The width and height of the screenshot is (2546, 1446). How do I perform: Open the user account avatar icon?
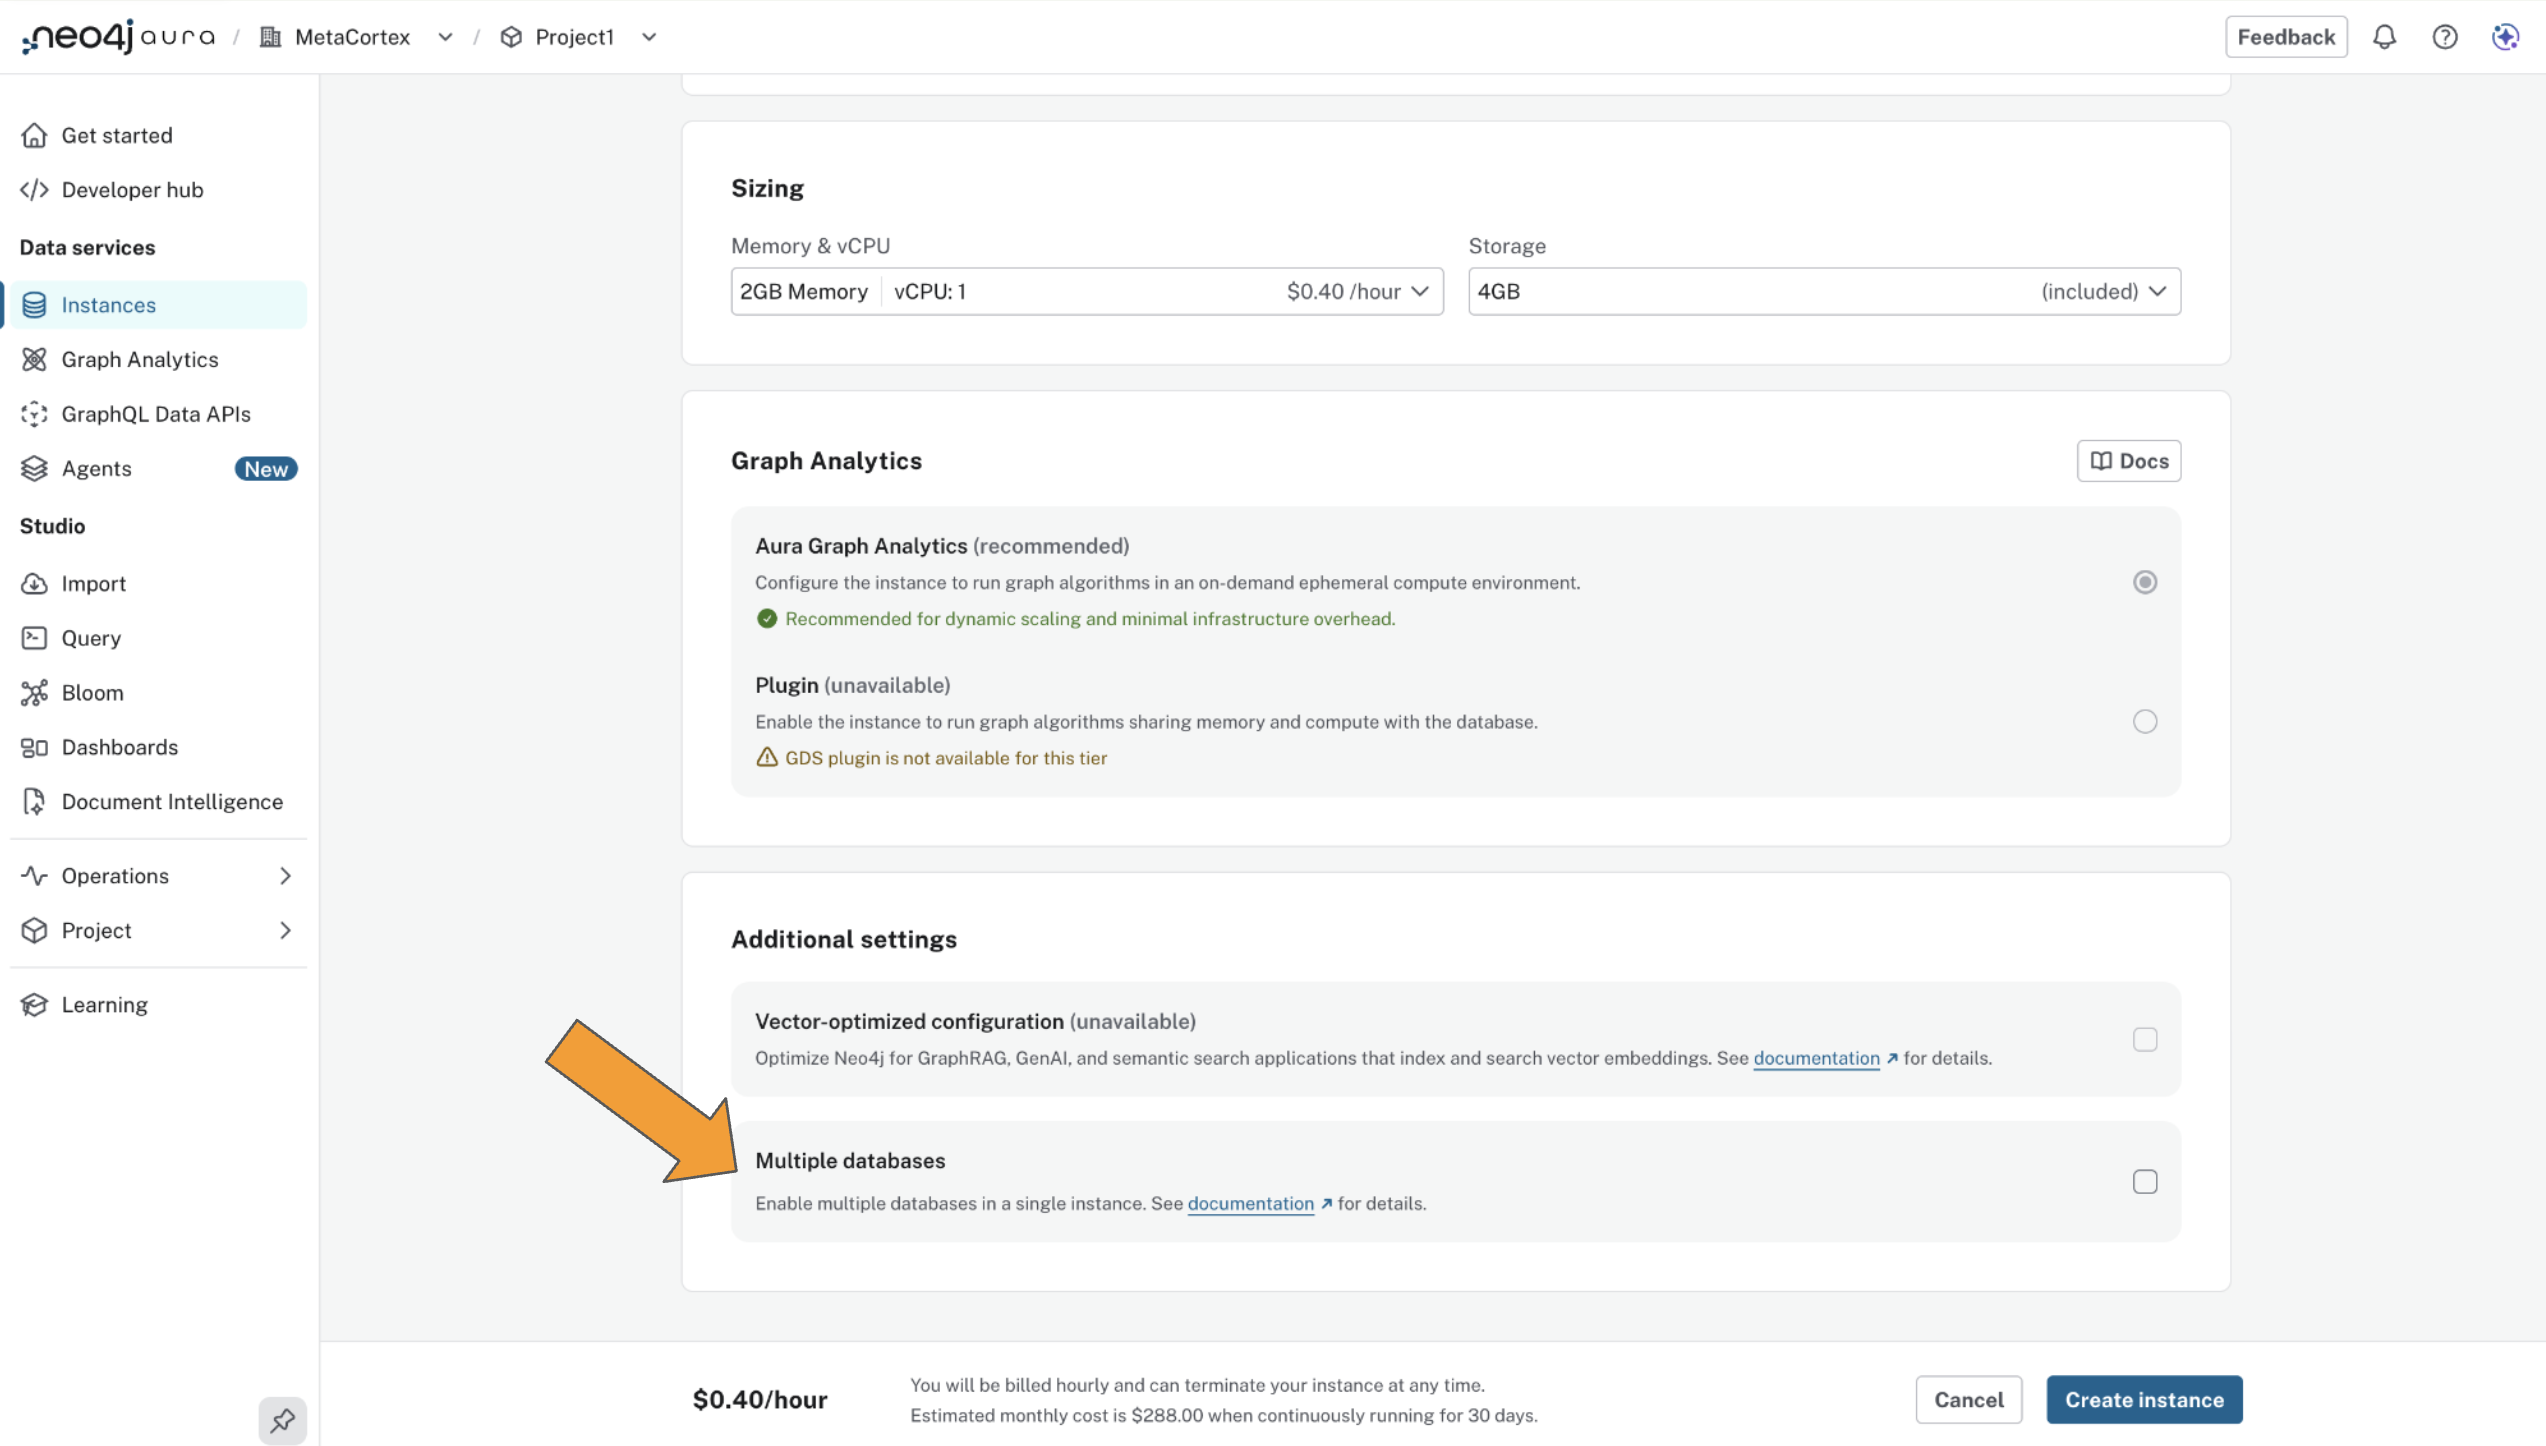[x=2504, y=37]
